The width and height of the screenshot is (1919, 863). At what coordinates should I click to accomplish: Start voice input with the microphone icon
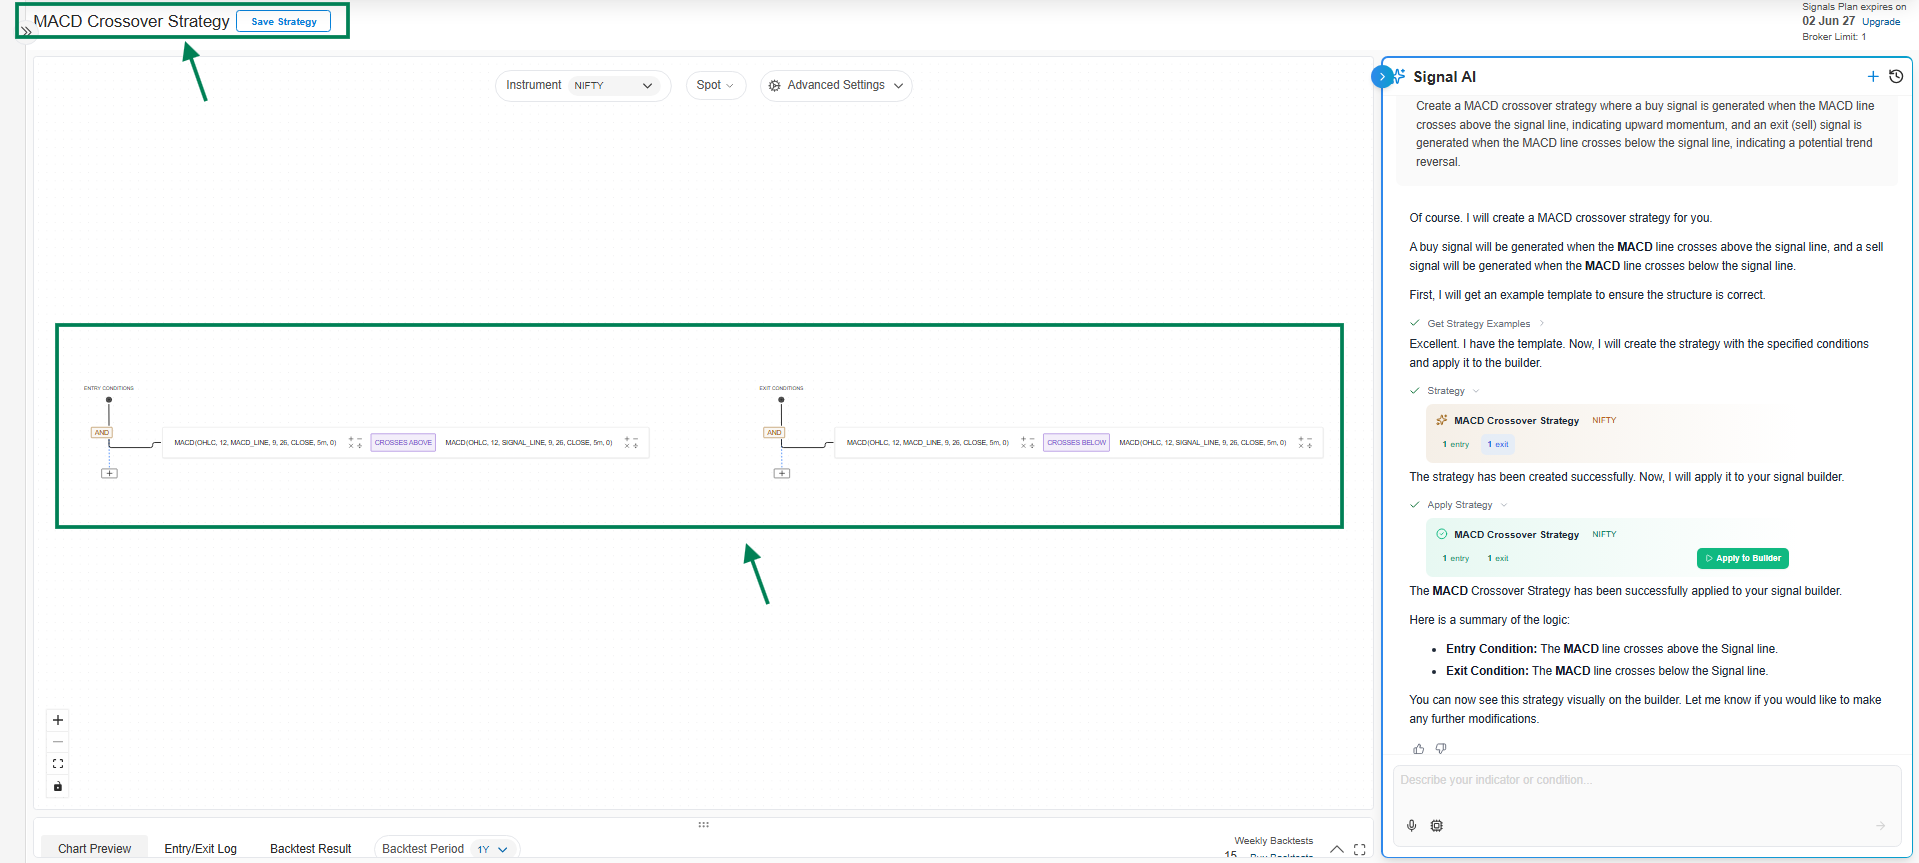pyautogui.click(x=1411, y=826)
